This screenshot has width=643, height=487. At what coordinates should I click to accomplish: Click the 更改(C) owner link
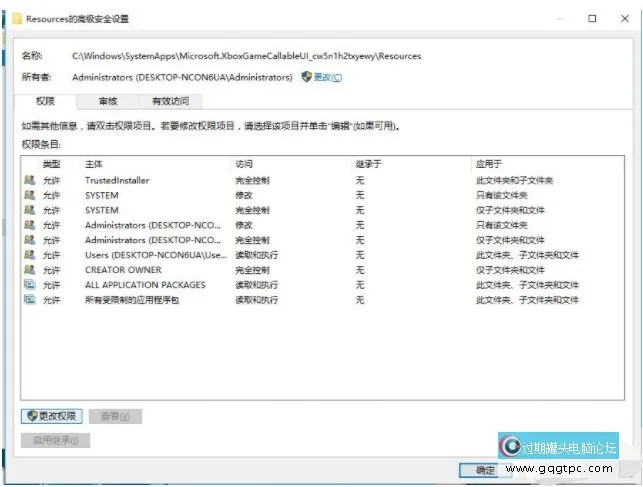(328, 77)
